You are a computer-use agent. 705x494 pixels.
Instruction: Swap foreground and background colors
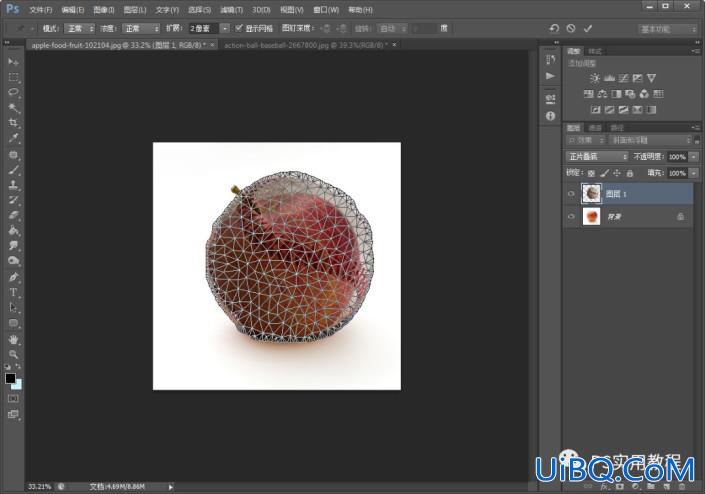coord(18,366)
